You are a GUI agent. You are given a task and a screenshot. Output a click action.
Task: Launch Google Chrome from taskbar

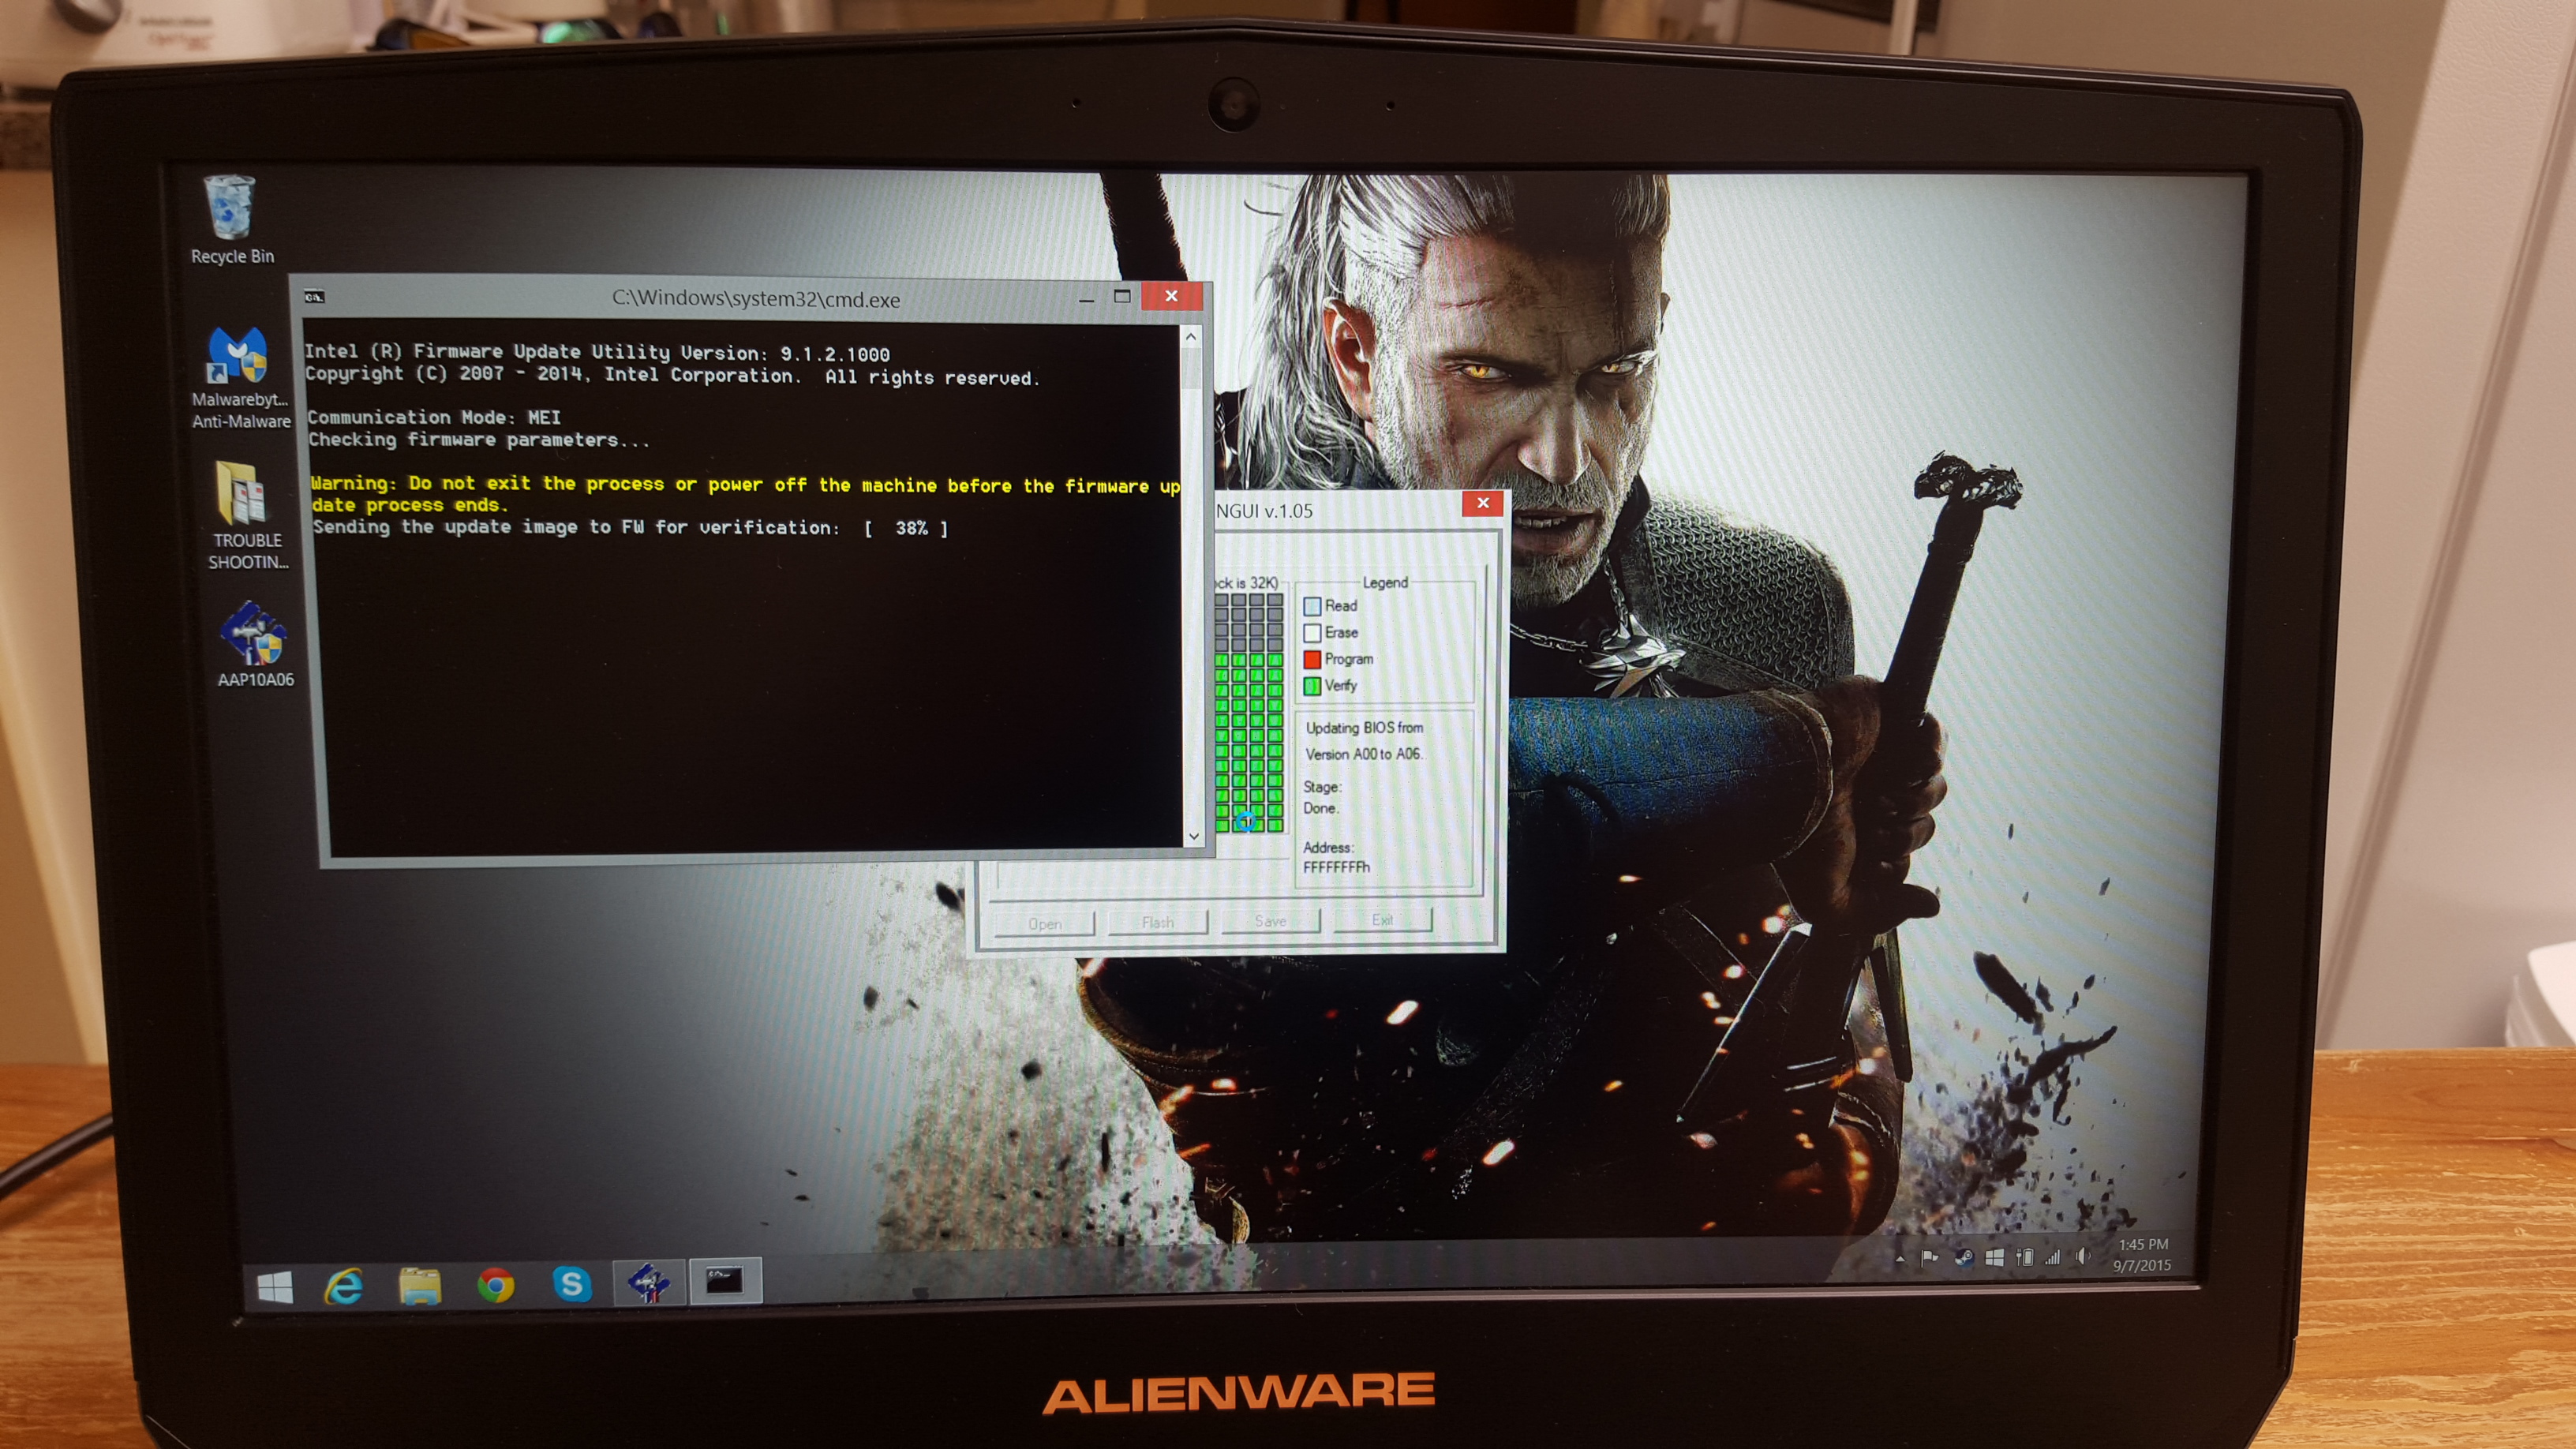tap(495, 1284)
